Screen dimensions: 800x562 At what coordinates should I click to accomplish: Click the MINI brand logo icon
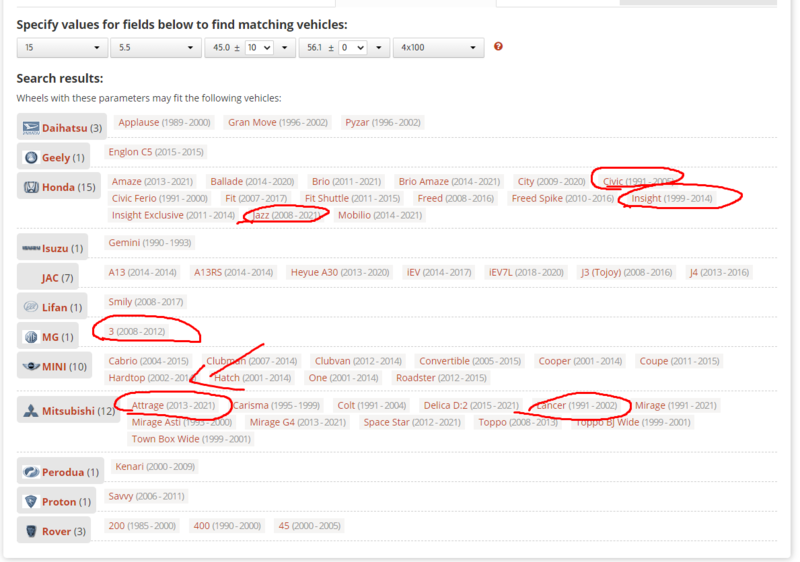tap(31, 366)
